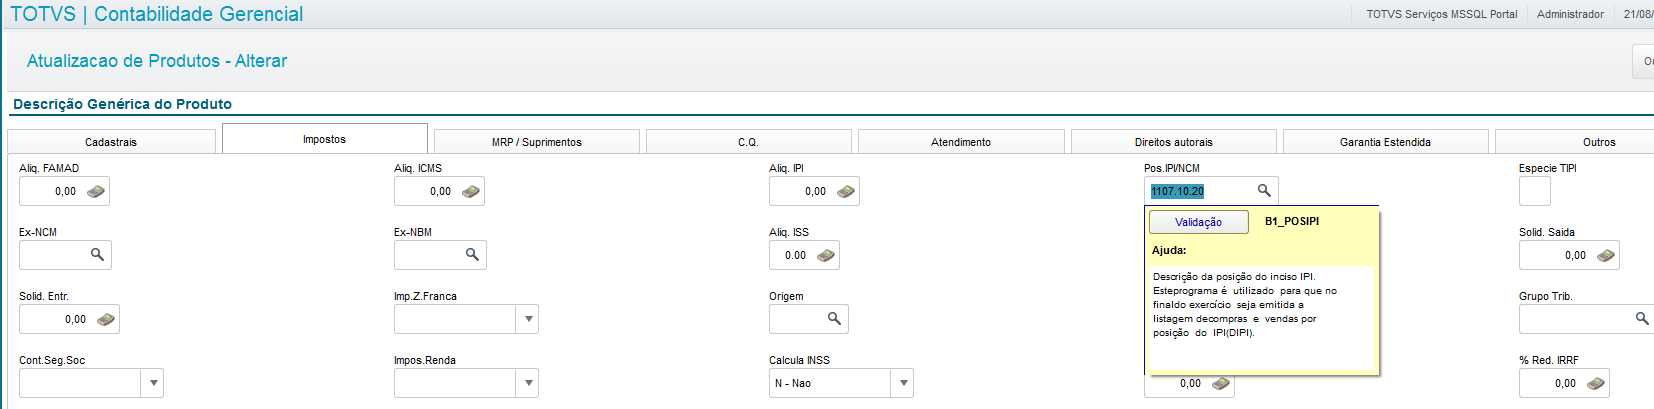Viewport: 1654px width, 409px height.
Task: Expand Calcula INSS combo box
Action: coord(903,382)
